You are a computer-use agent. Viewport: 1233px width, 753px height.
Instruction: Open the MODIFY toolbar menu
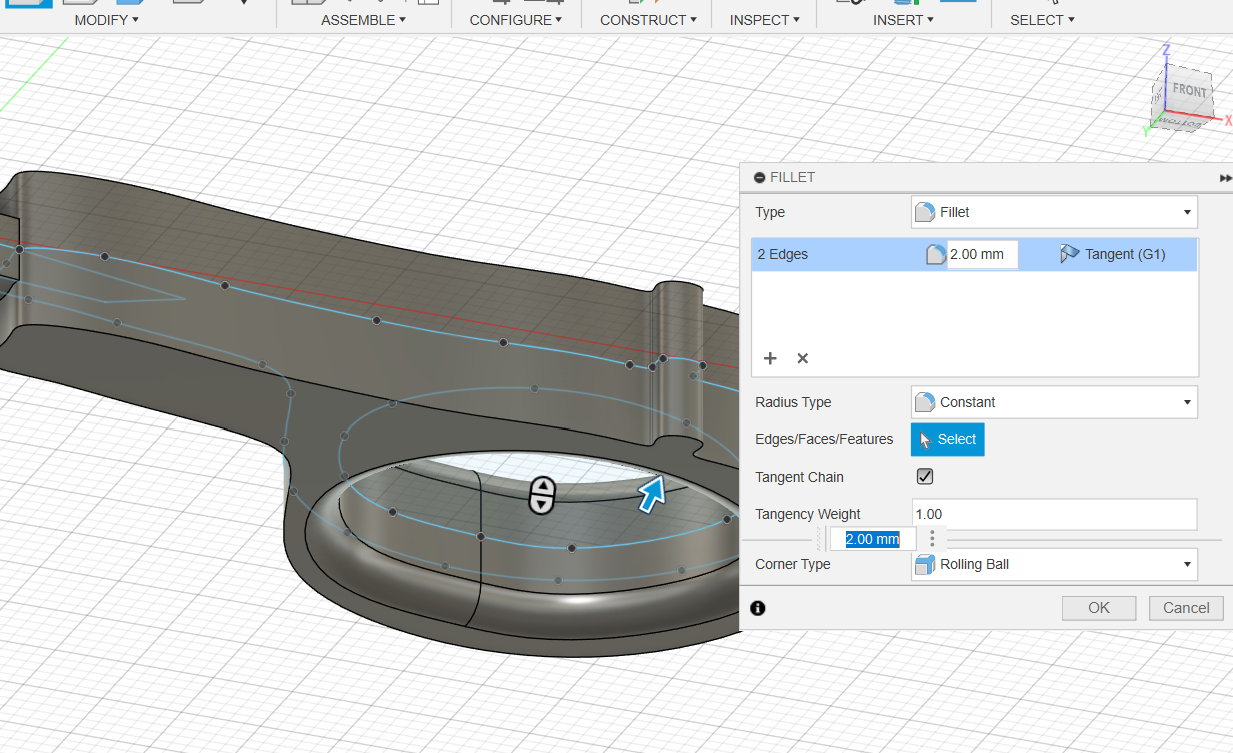(x=106, y=20)
